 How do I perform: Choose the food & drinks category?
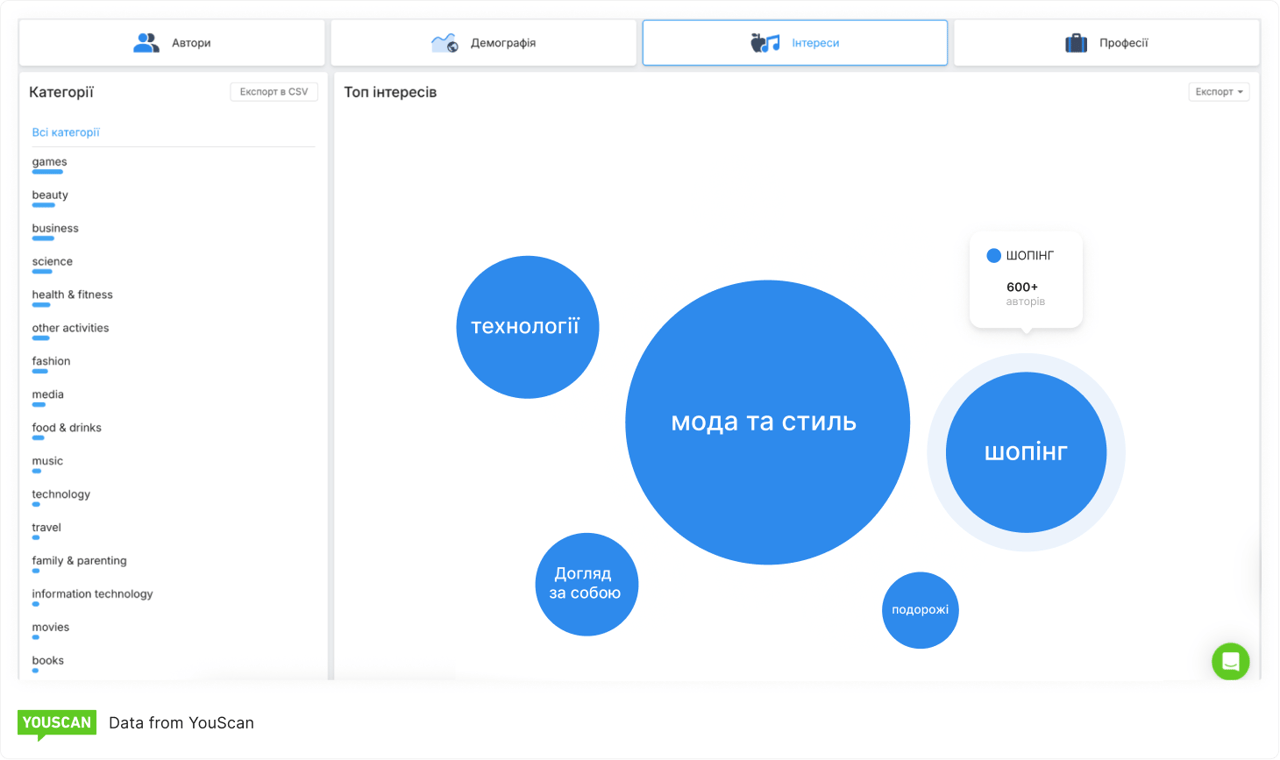point(67,428)
